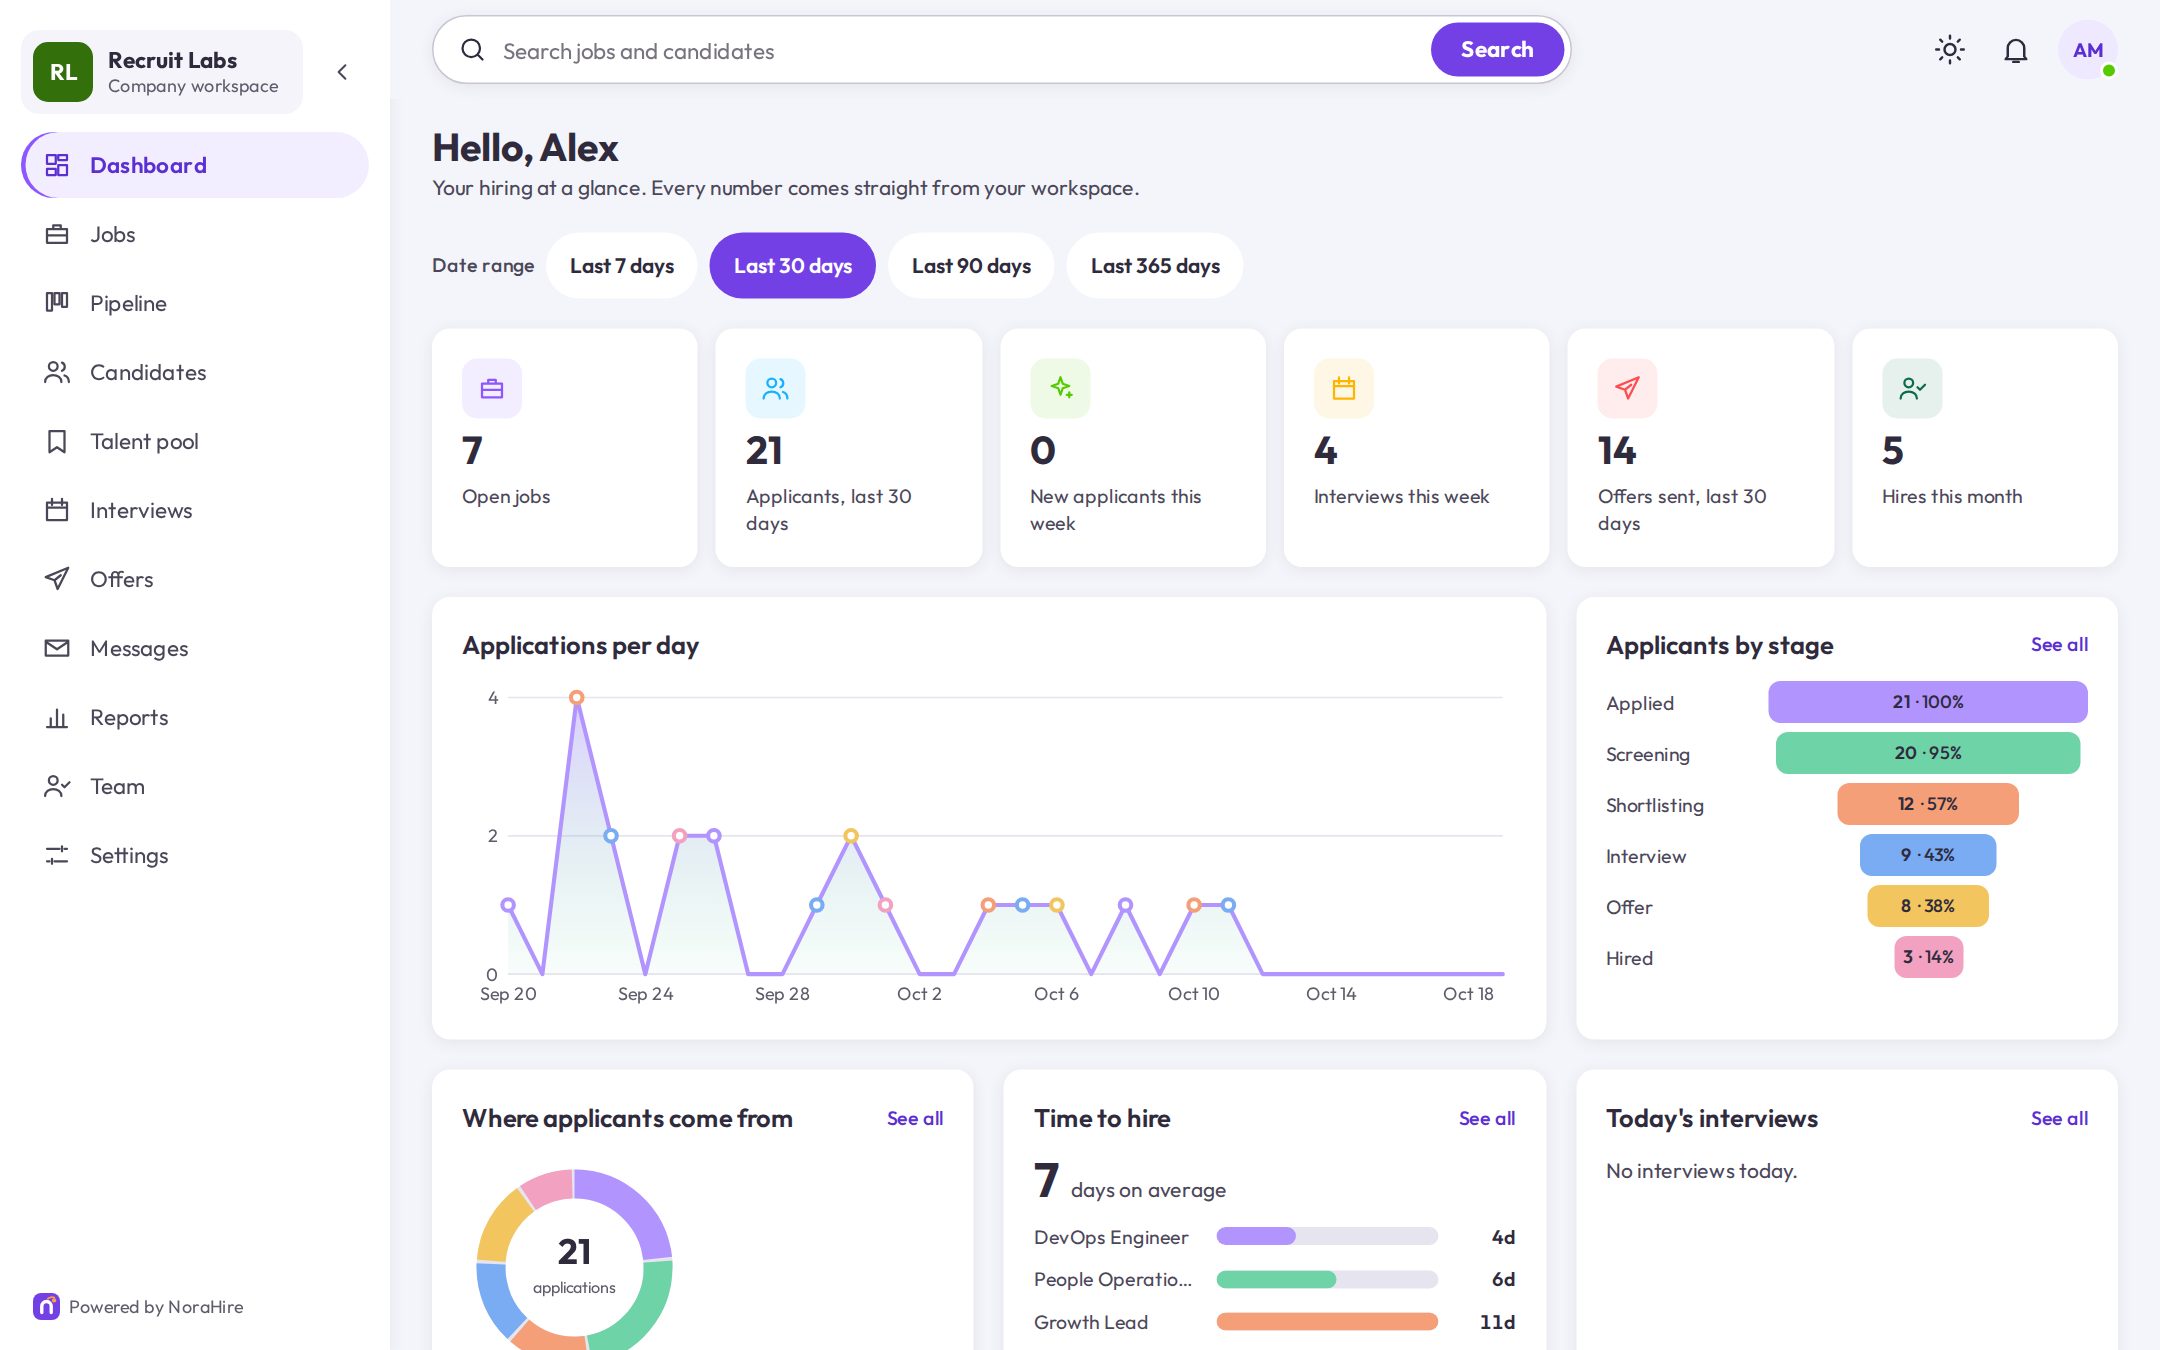Click See all in Time to hire
The image size is (2160, 1350).
[1487, 1119]
